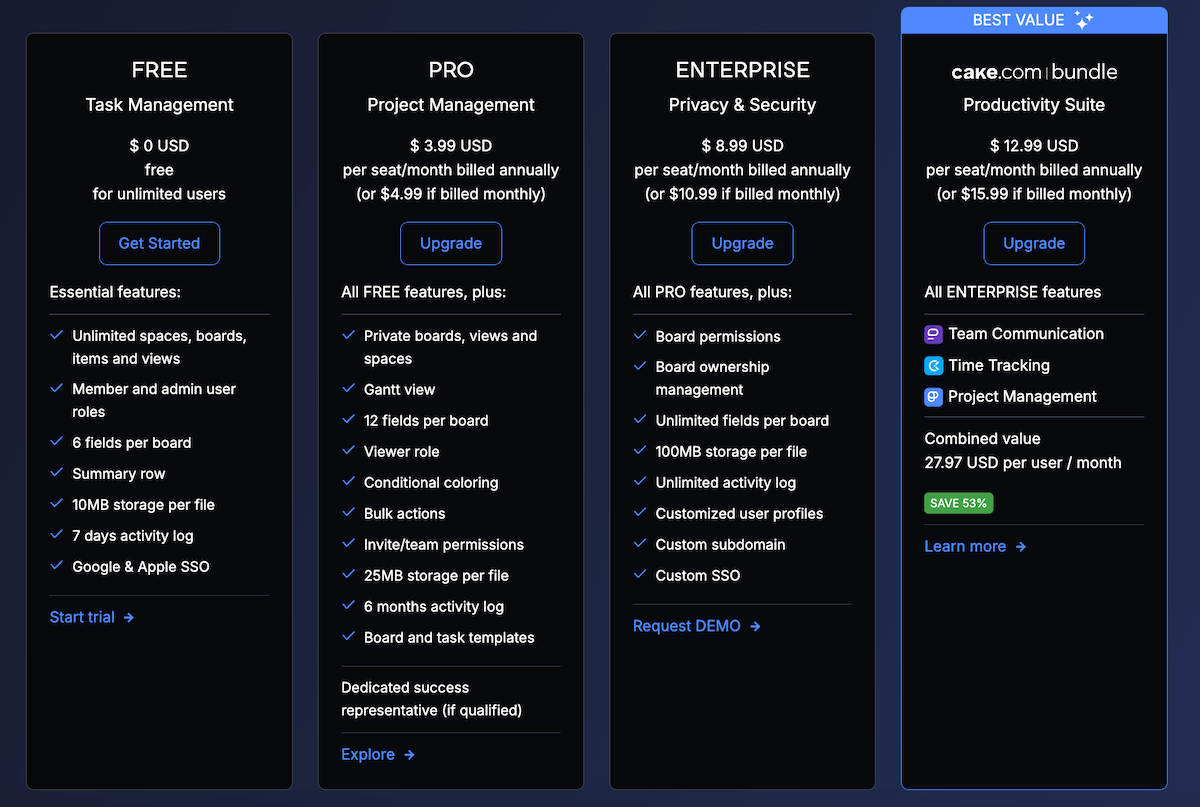This screenshot has width=1200, height=807.
Task: Click the Team Communication app icon
Action: pos(933,334)
